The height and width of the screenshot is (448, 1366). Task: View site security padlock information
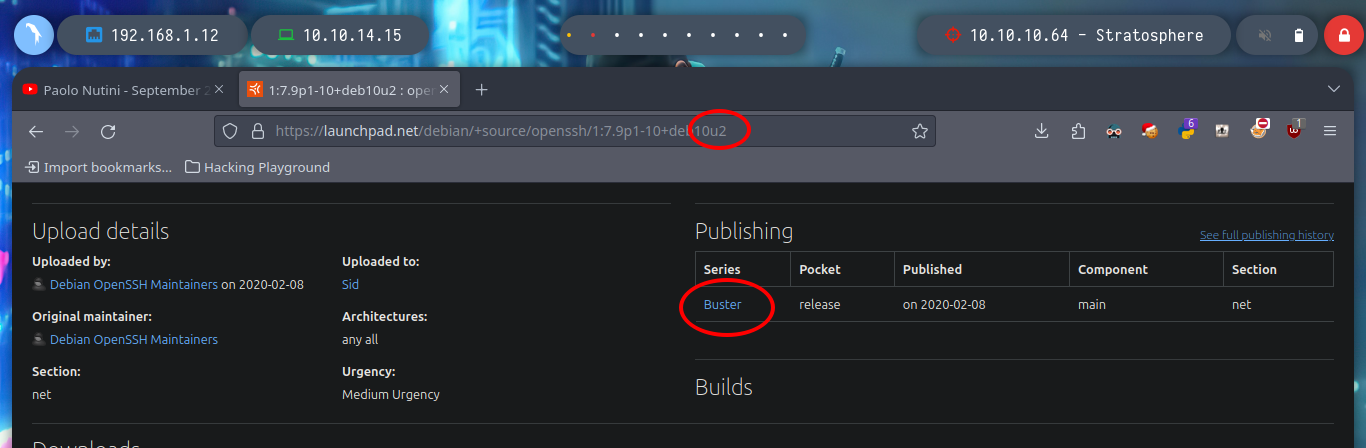(x=257, y=131)
